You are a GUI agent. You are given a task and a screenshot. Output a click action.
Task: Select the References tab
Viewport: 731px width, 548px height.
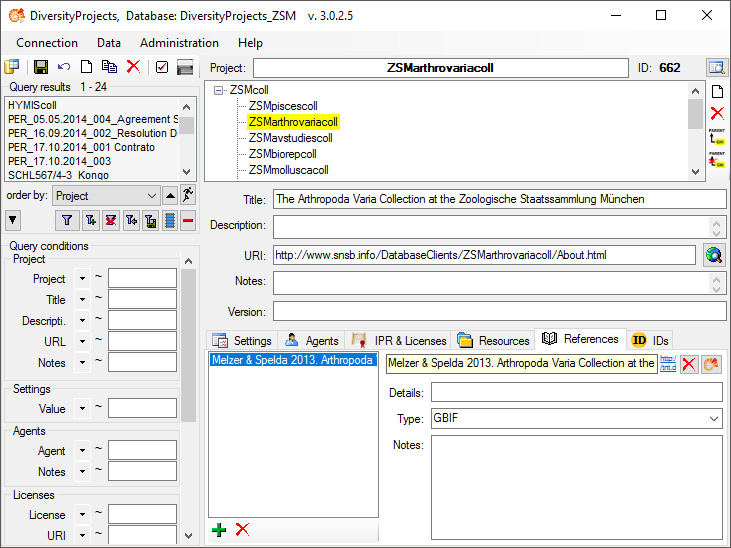coord(580,339)
